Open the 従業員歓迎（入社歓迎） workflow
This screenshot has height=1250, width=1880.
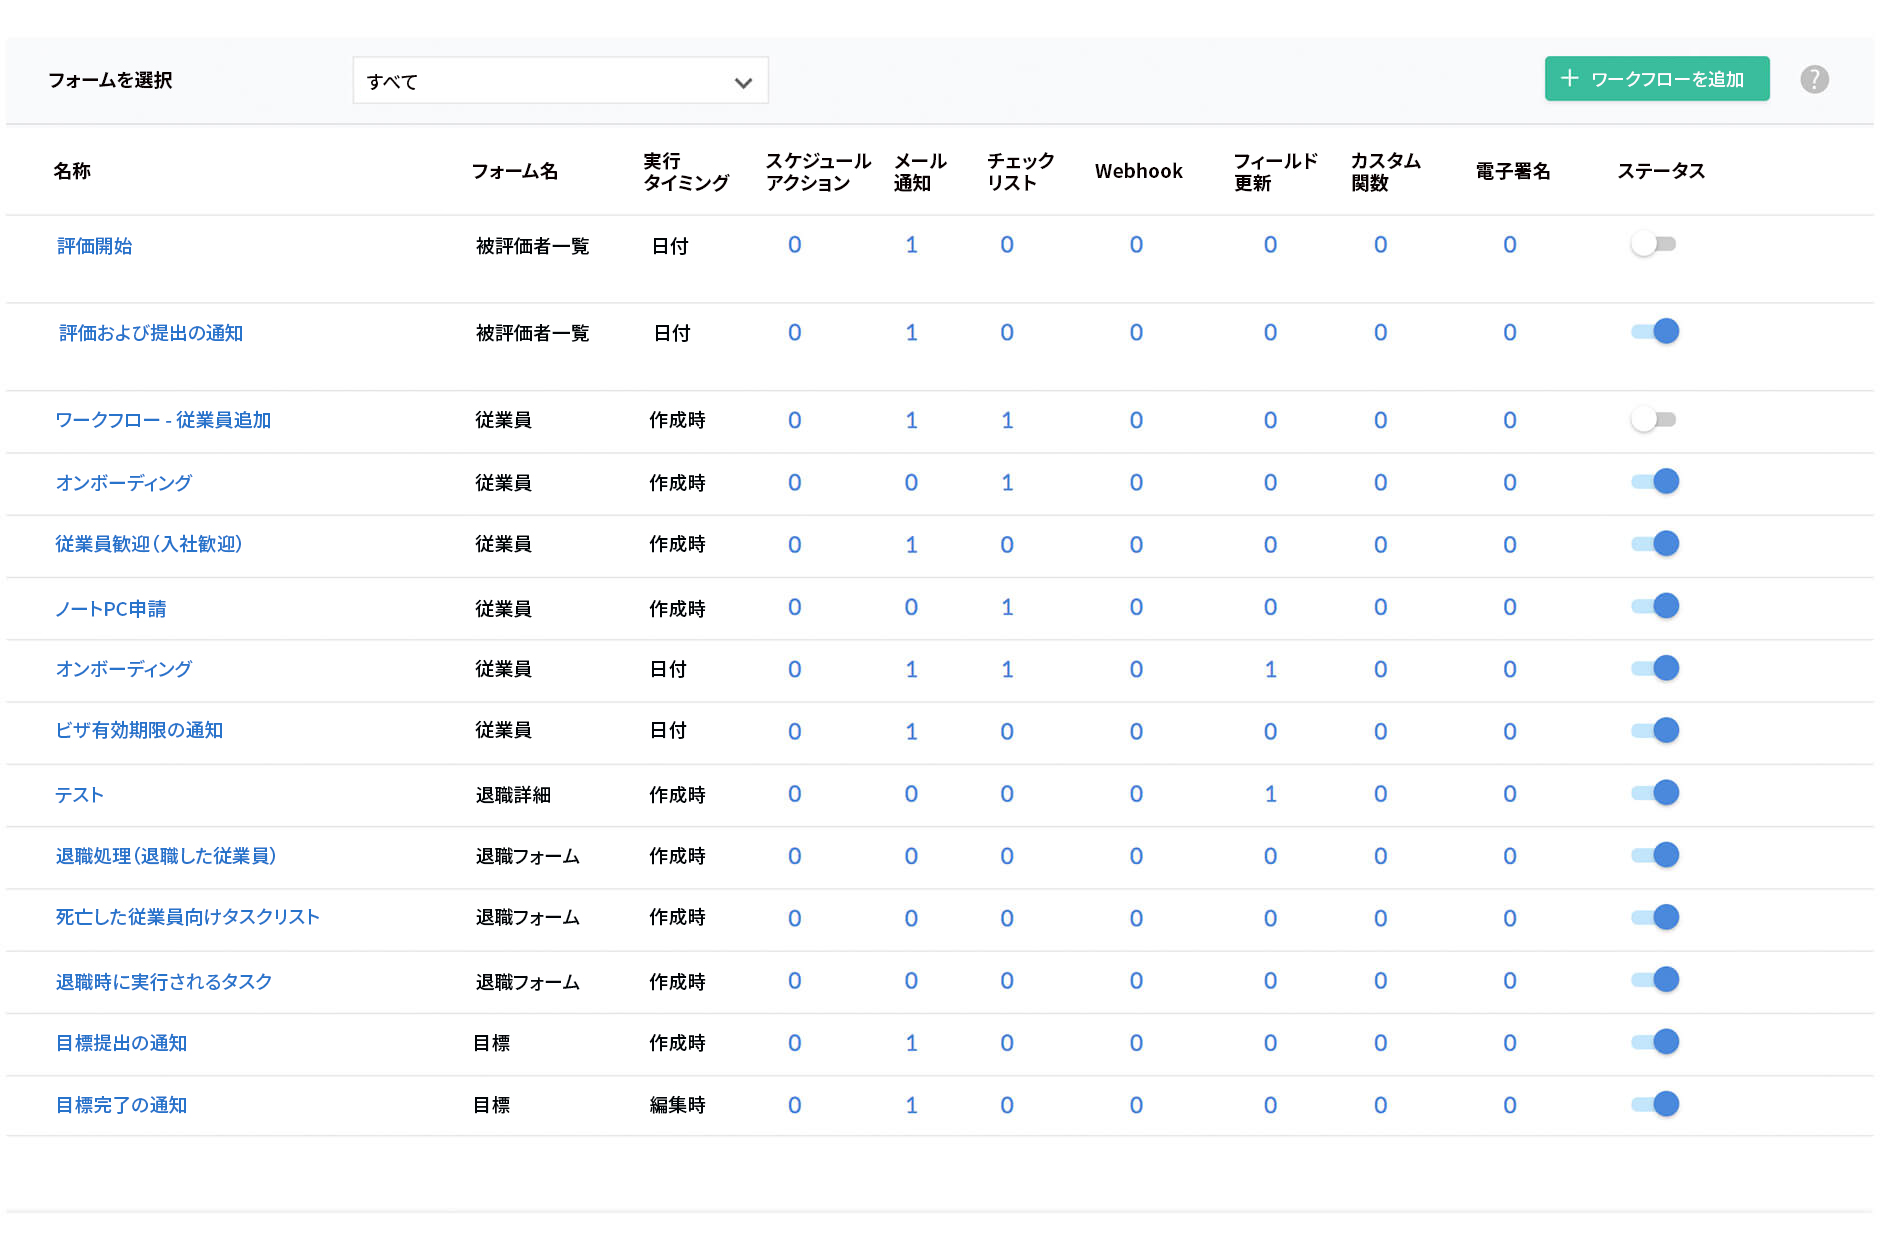click(x=148, y=544)
